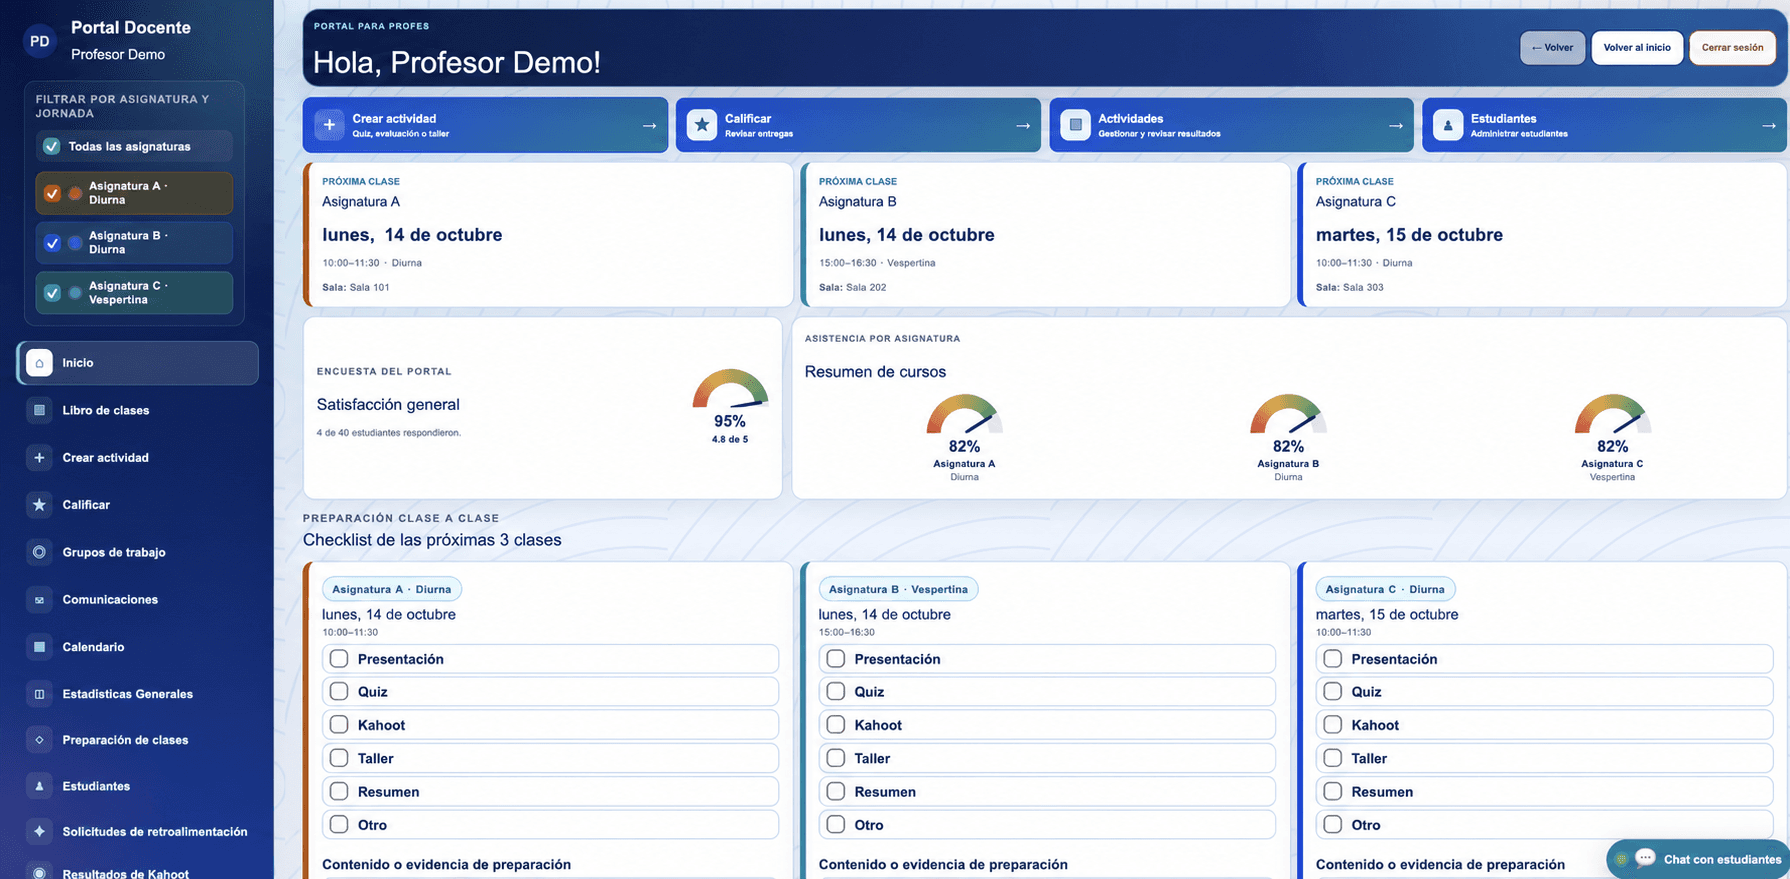Click the Asignatura A 82% attendance gauge

pos(964,414)
